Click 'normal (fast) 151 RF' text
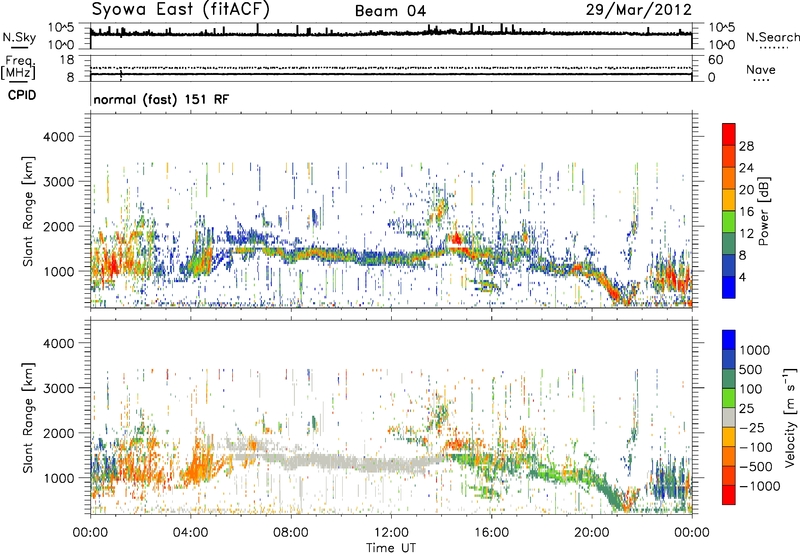Screen dimensions: 800x554 [x=161, y=99]
